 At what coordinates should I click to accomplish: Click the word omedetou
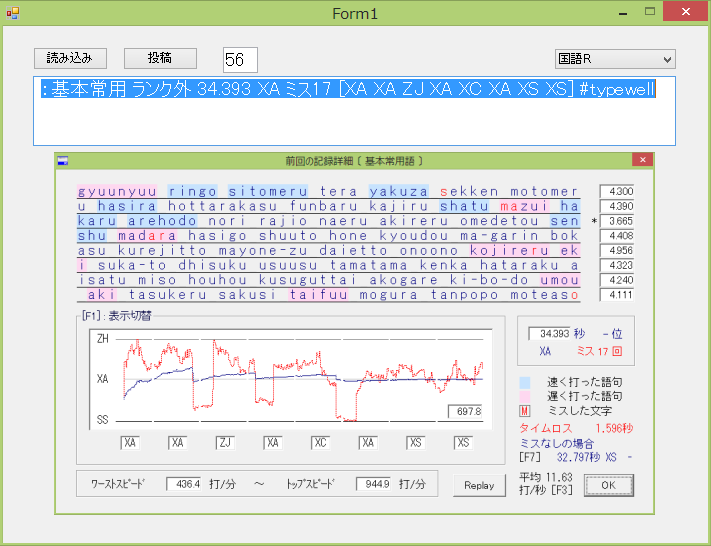pos(499,221)
